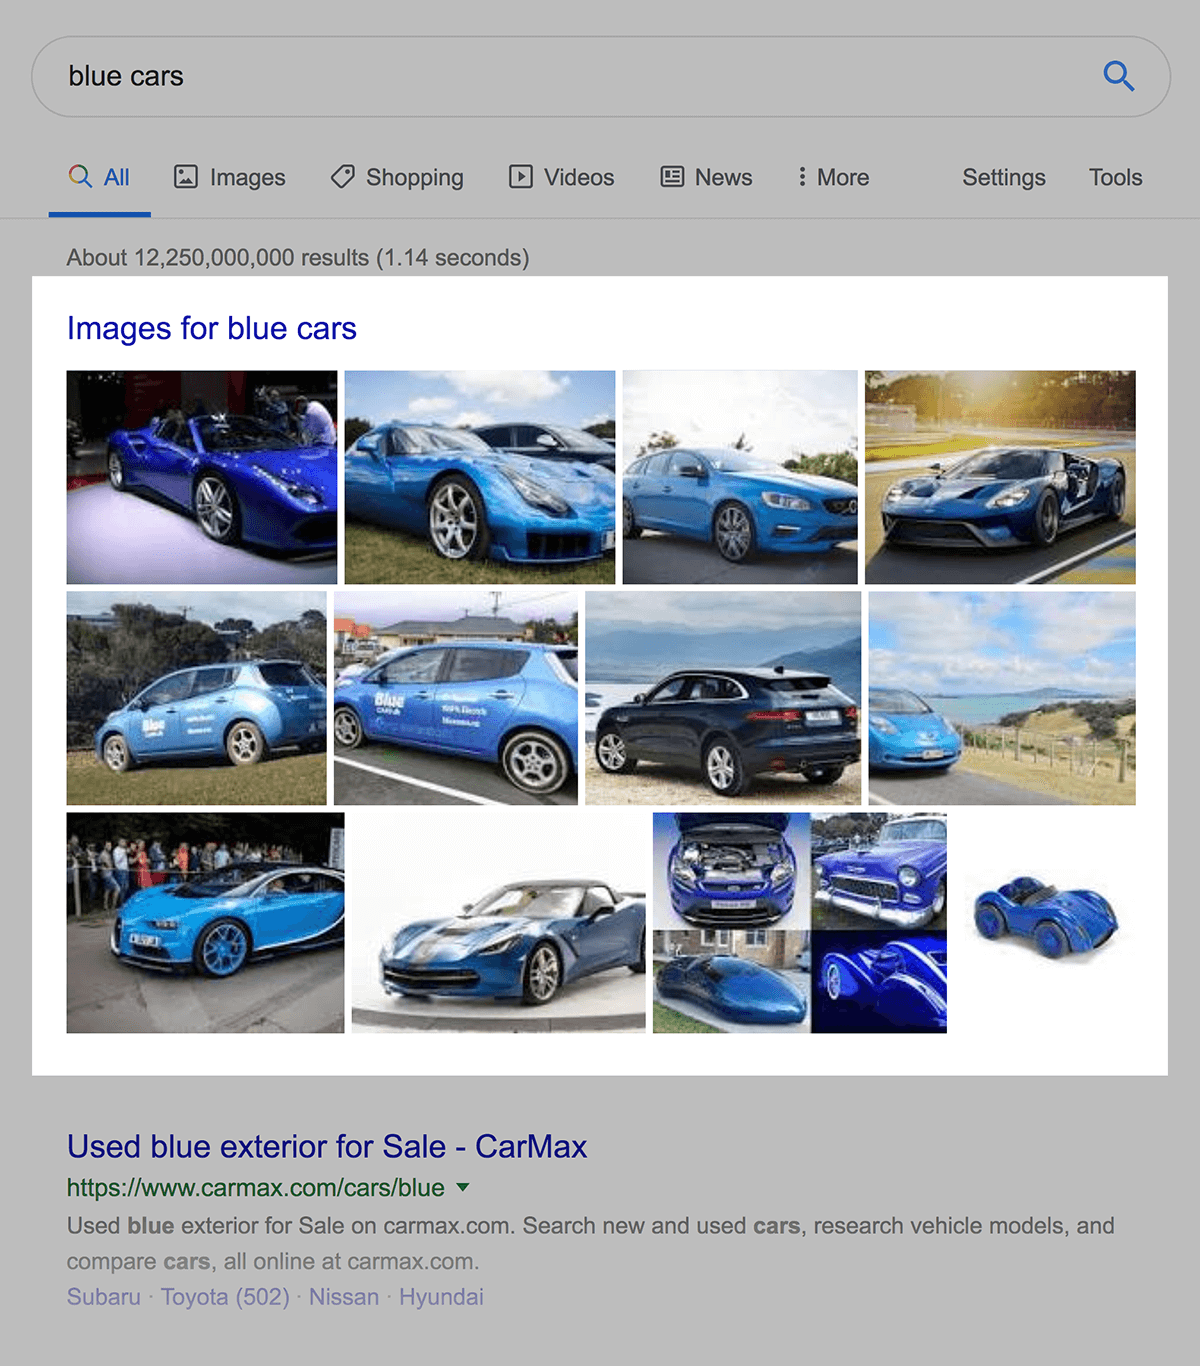
Task: Click the dark blue Jaguar SUV image
Action: pos(723,698)
